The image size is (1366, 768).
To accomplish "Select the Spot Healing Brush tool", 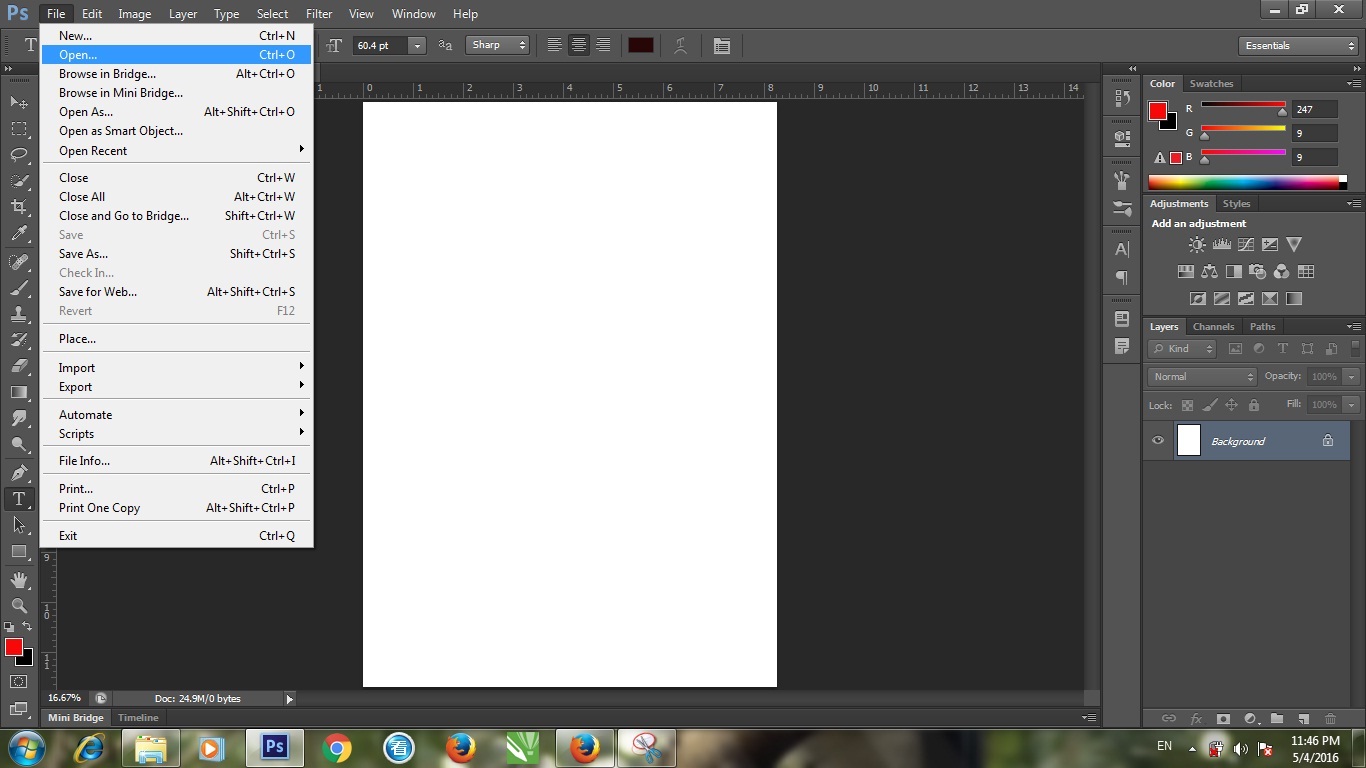I will (x=19, y=262).
